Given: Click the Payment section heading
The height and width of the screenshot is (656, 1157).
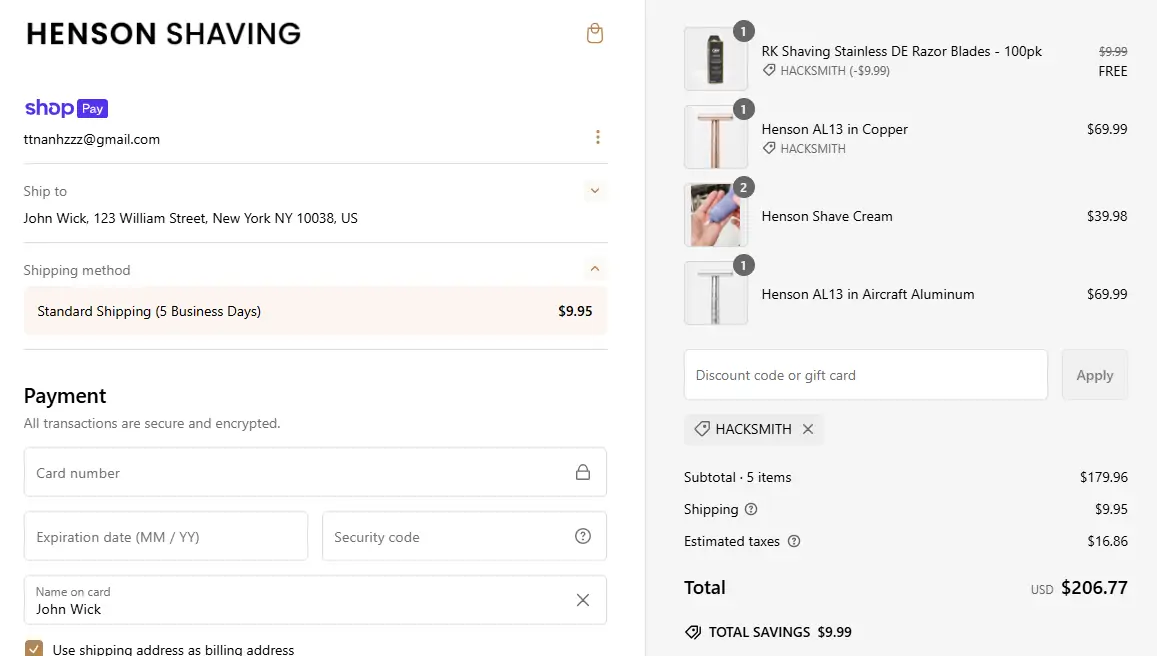Looking at the screenshot, I should (x=65, y=396).
